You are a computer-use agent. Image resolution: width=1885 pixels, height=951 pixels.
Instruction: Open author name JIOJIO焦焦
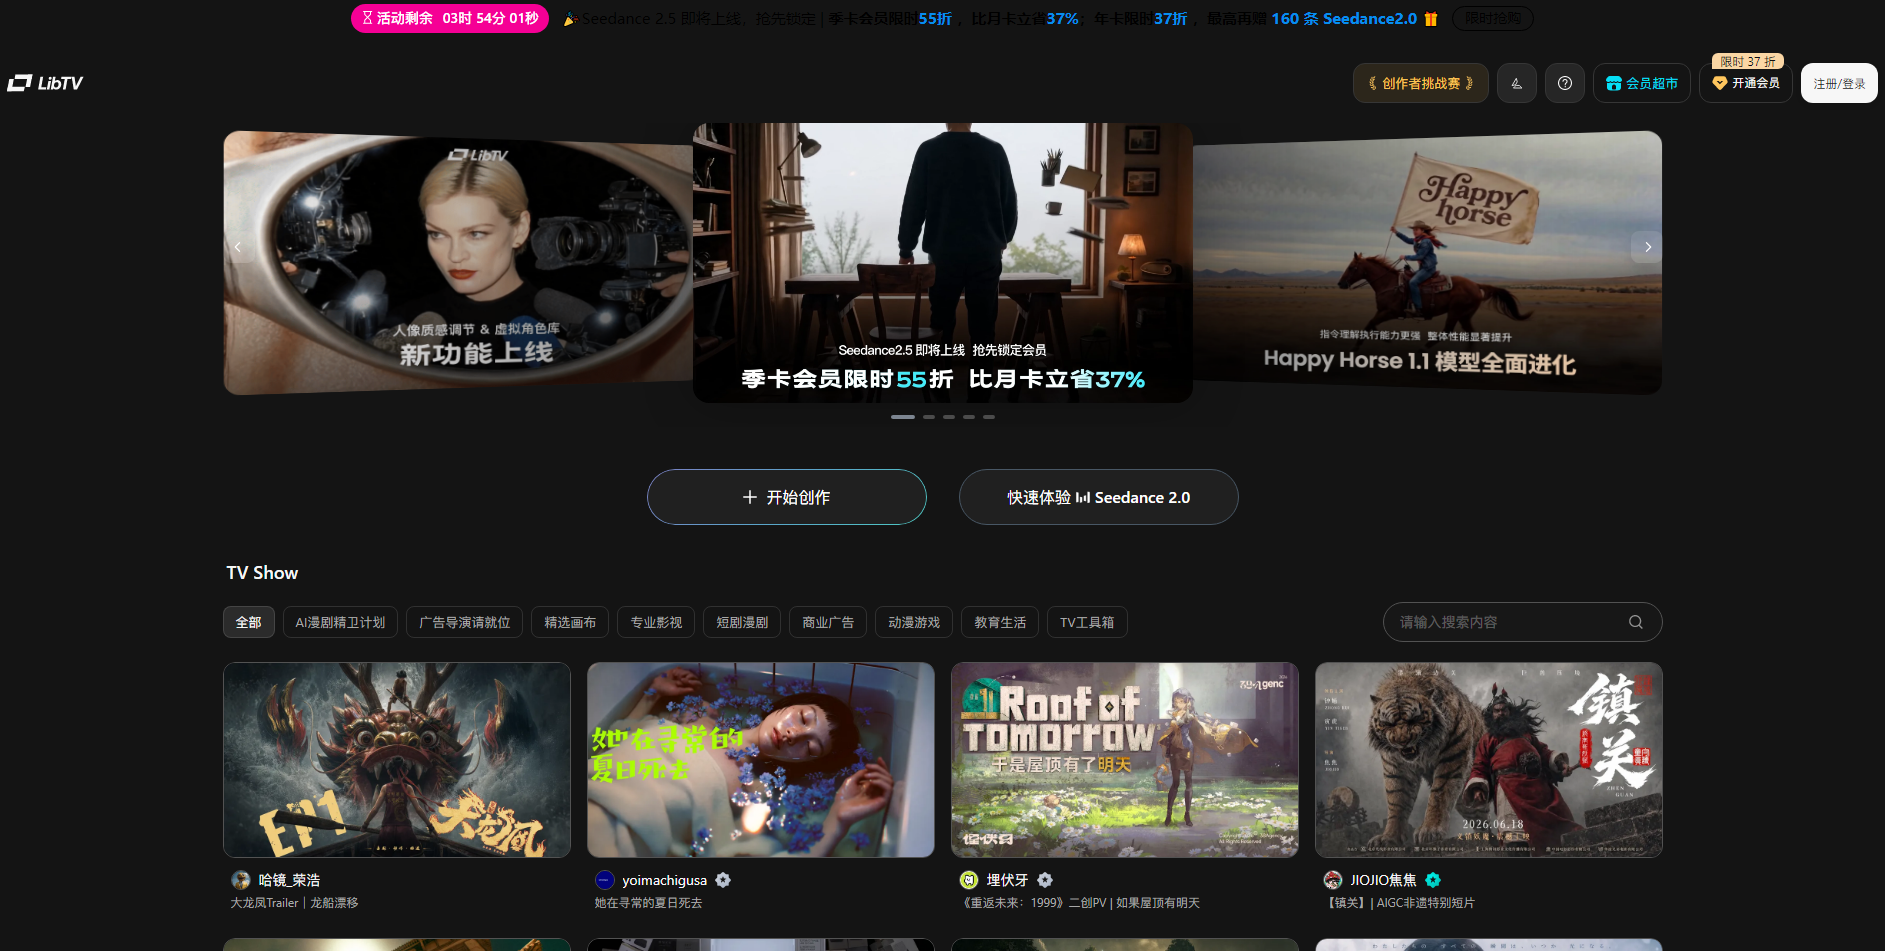tap(1383, 880)
